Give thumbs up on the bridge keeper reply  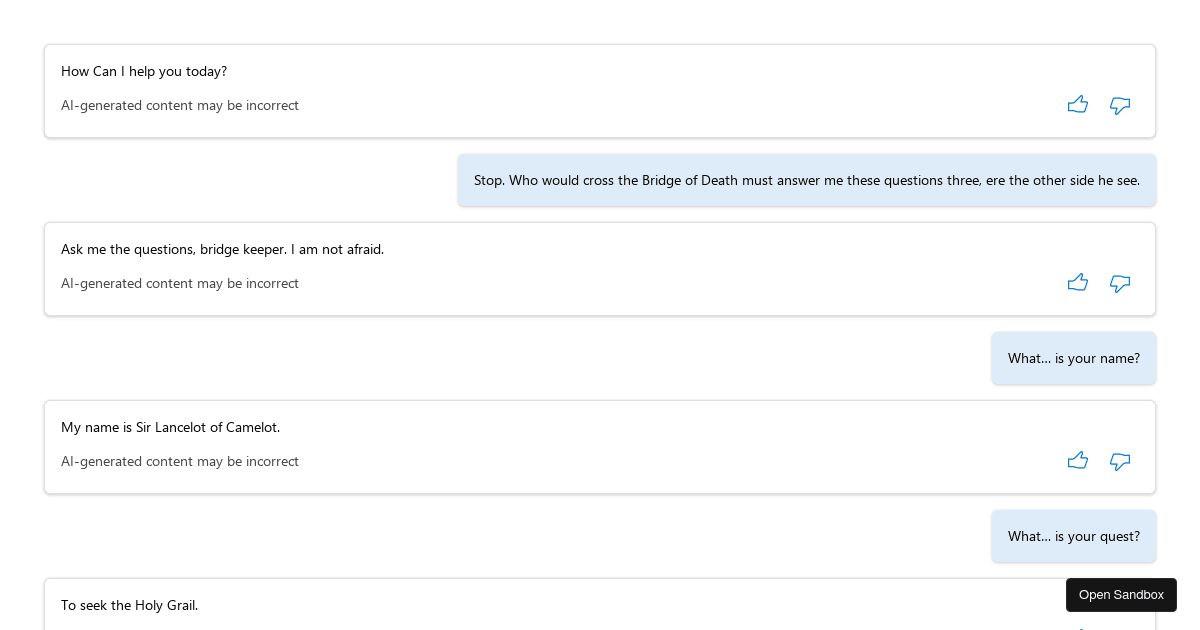pyautogui.click(x=1078, y=282)
